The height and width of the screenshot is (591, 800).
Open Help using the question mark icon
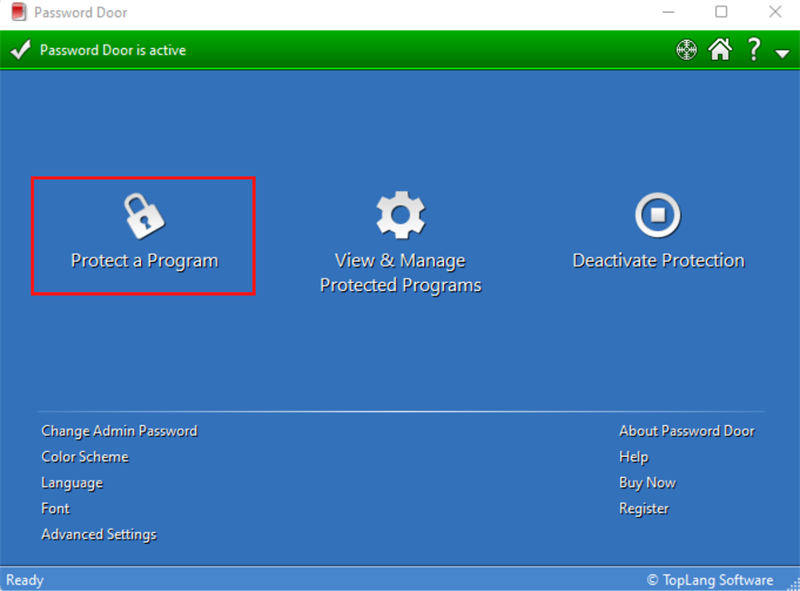tap(753, 49)
